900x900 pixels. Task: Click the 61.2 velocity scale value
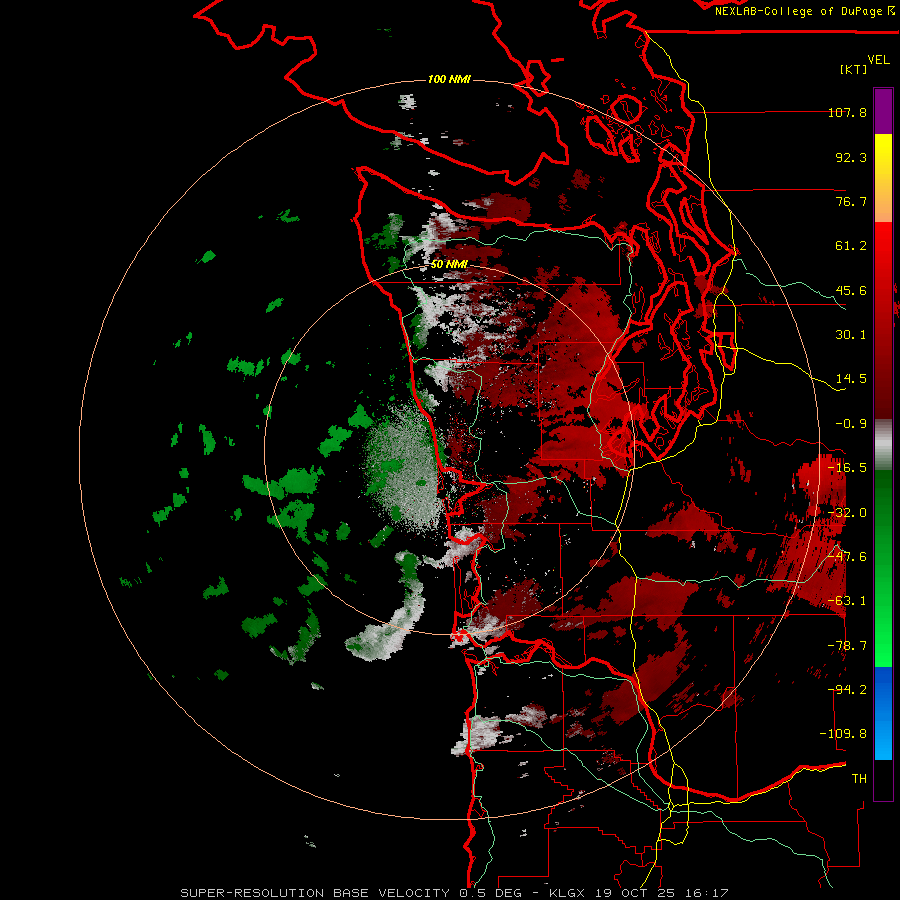[851, 246]
